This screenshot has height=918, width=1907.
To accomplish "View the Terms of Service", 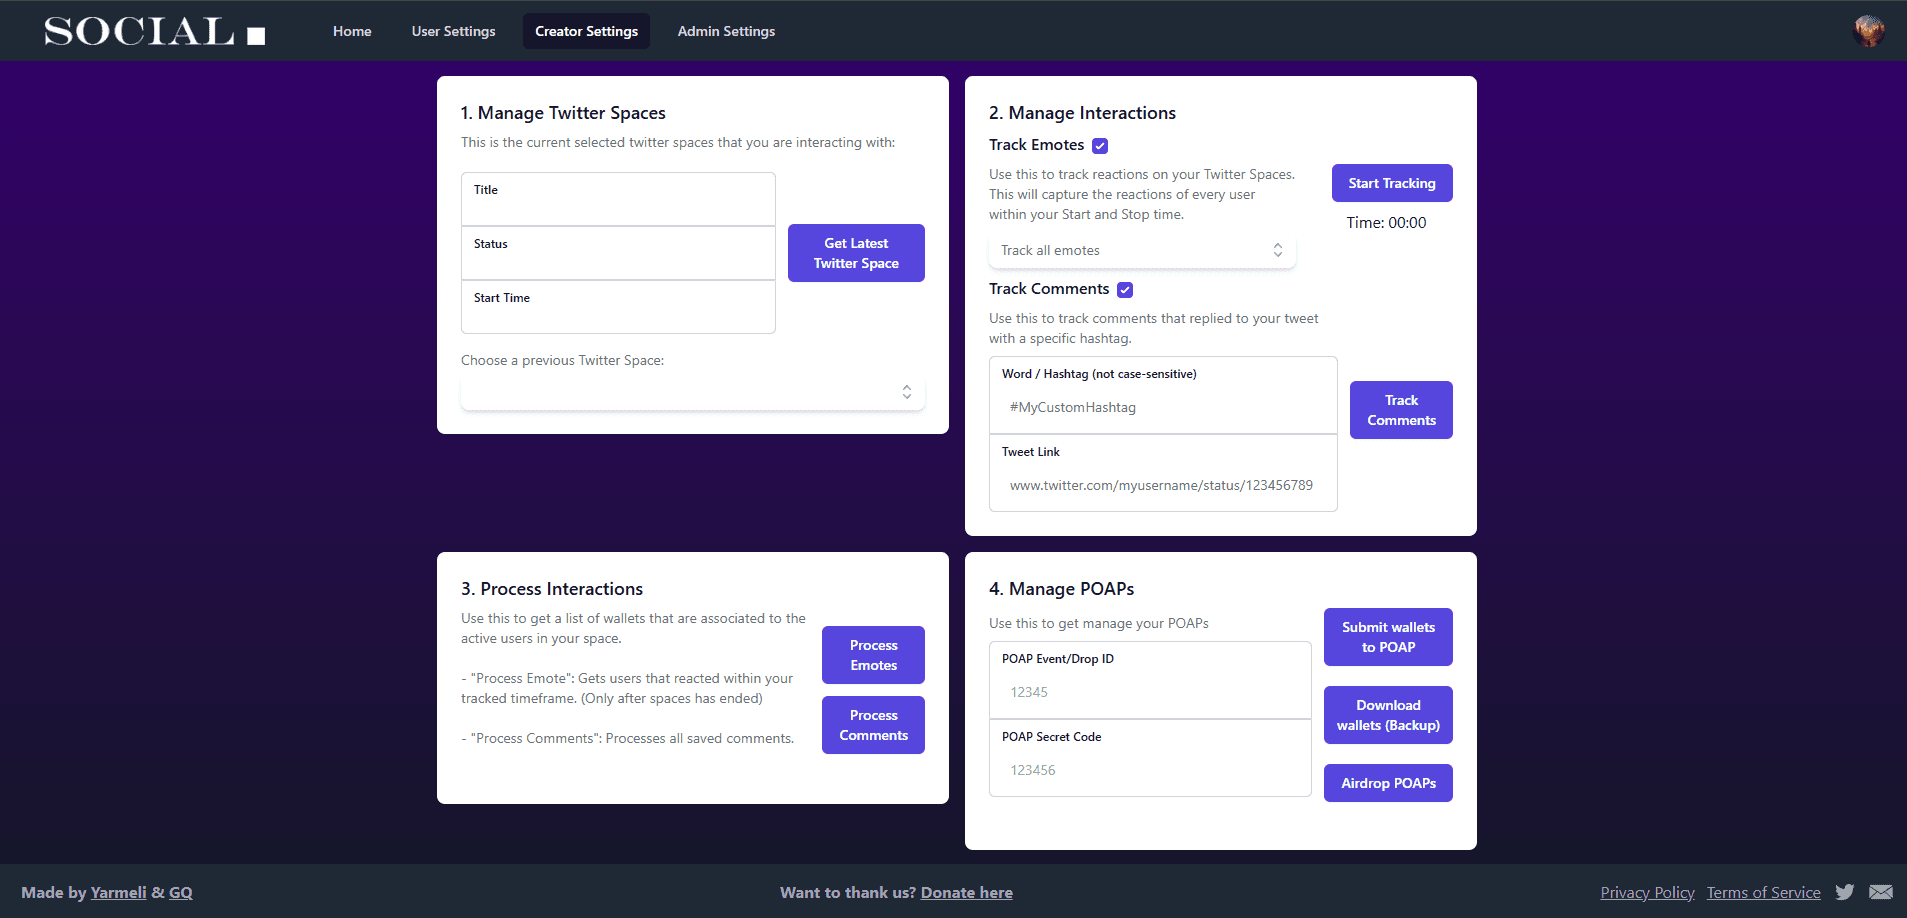I will (x=1762, y=892).
